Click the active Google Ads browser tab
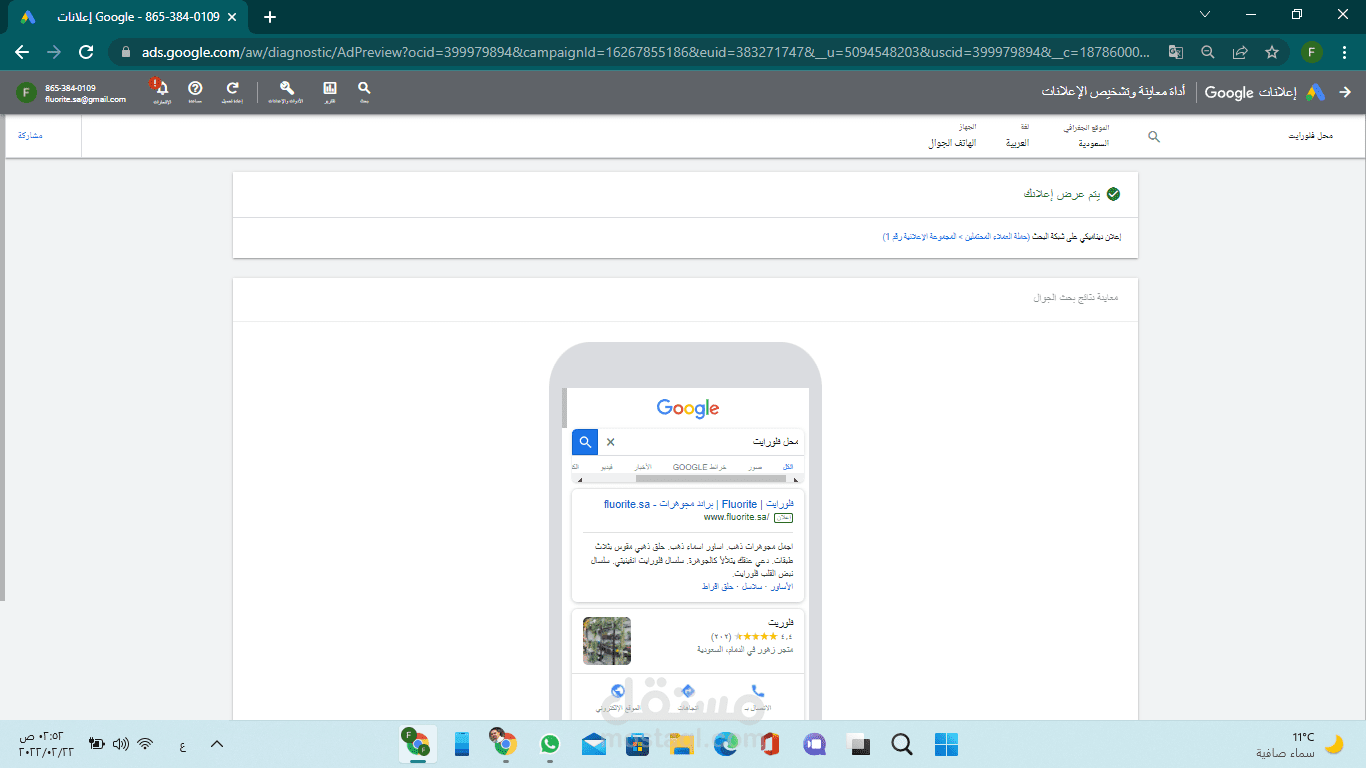 click(x=130, y=18)
